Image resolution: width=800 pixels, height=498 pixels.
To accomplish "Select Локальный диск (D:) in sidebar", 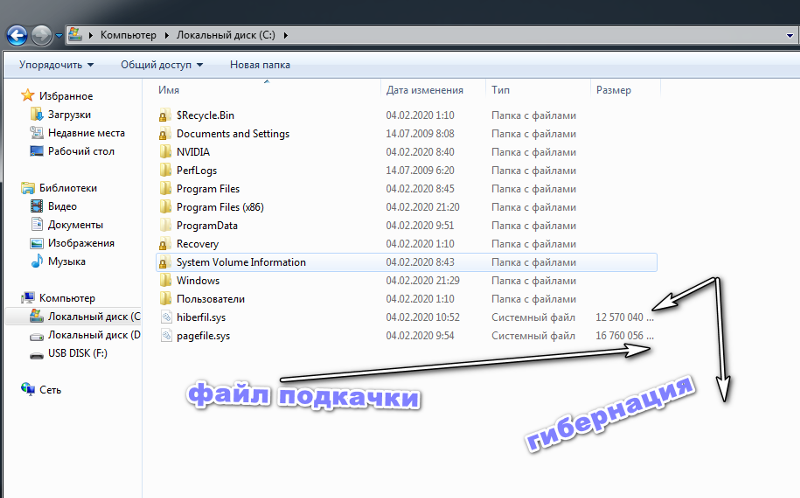I will (94, 335).
